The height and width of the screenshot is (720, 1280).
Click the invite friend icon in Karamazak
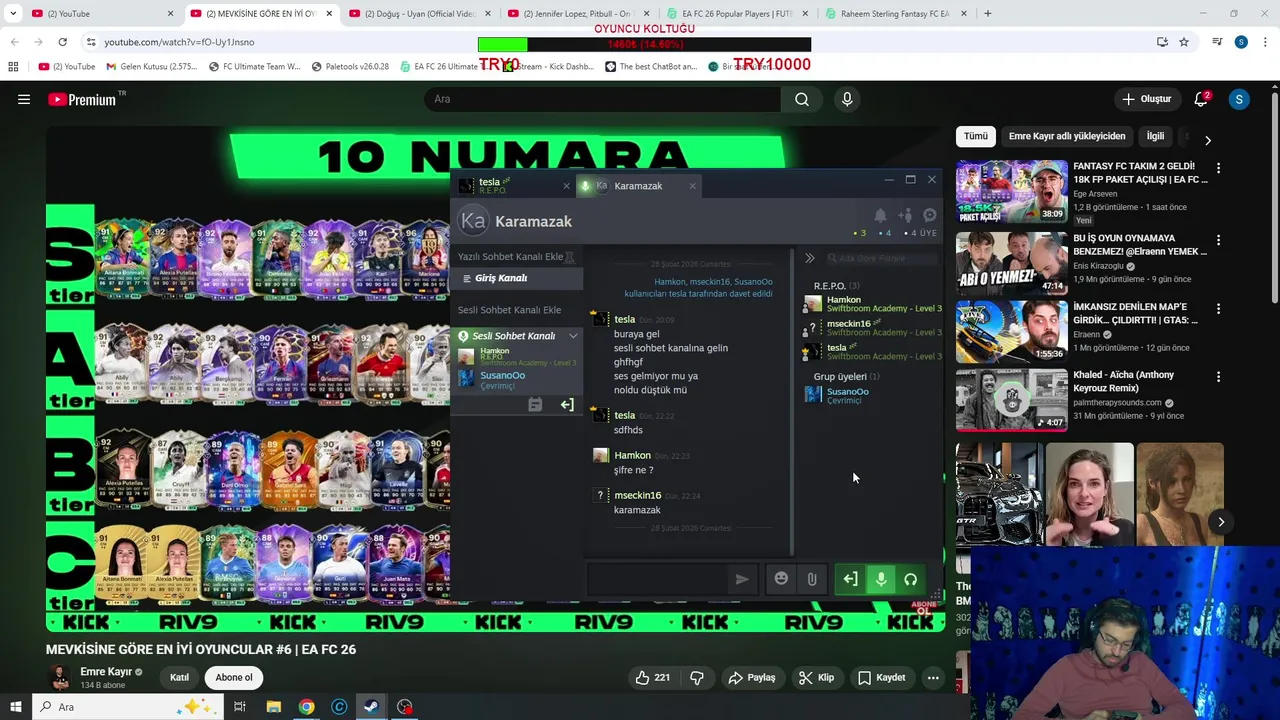905,215
